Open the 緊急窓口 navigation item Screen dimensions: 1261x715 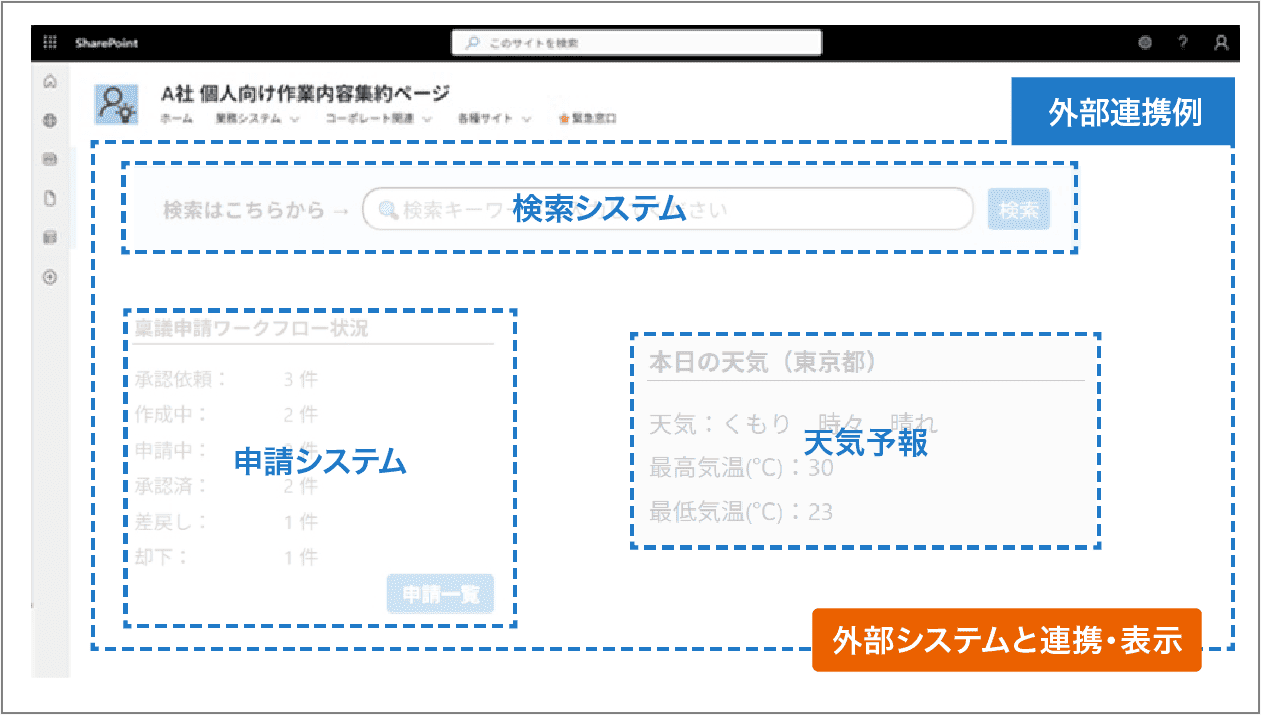pos(594,118)
